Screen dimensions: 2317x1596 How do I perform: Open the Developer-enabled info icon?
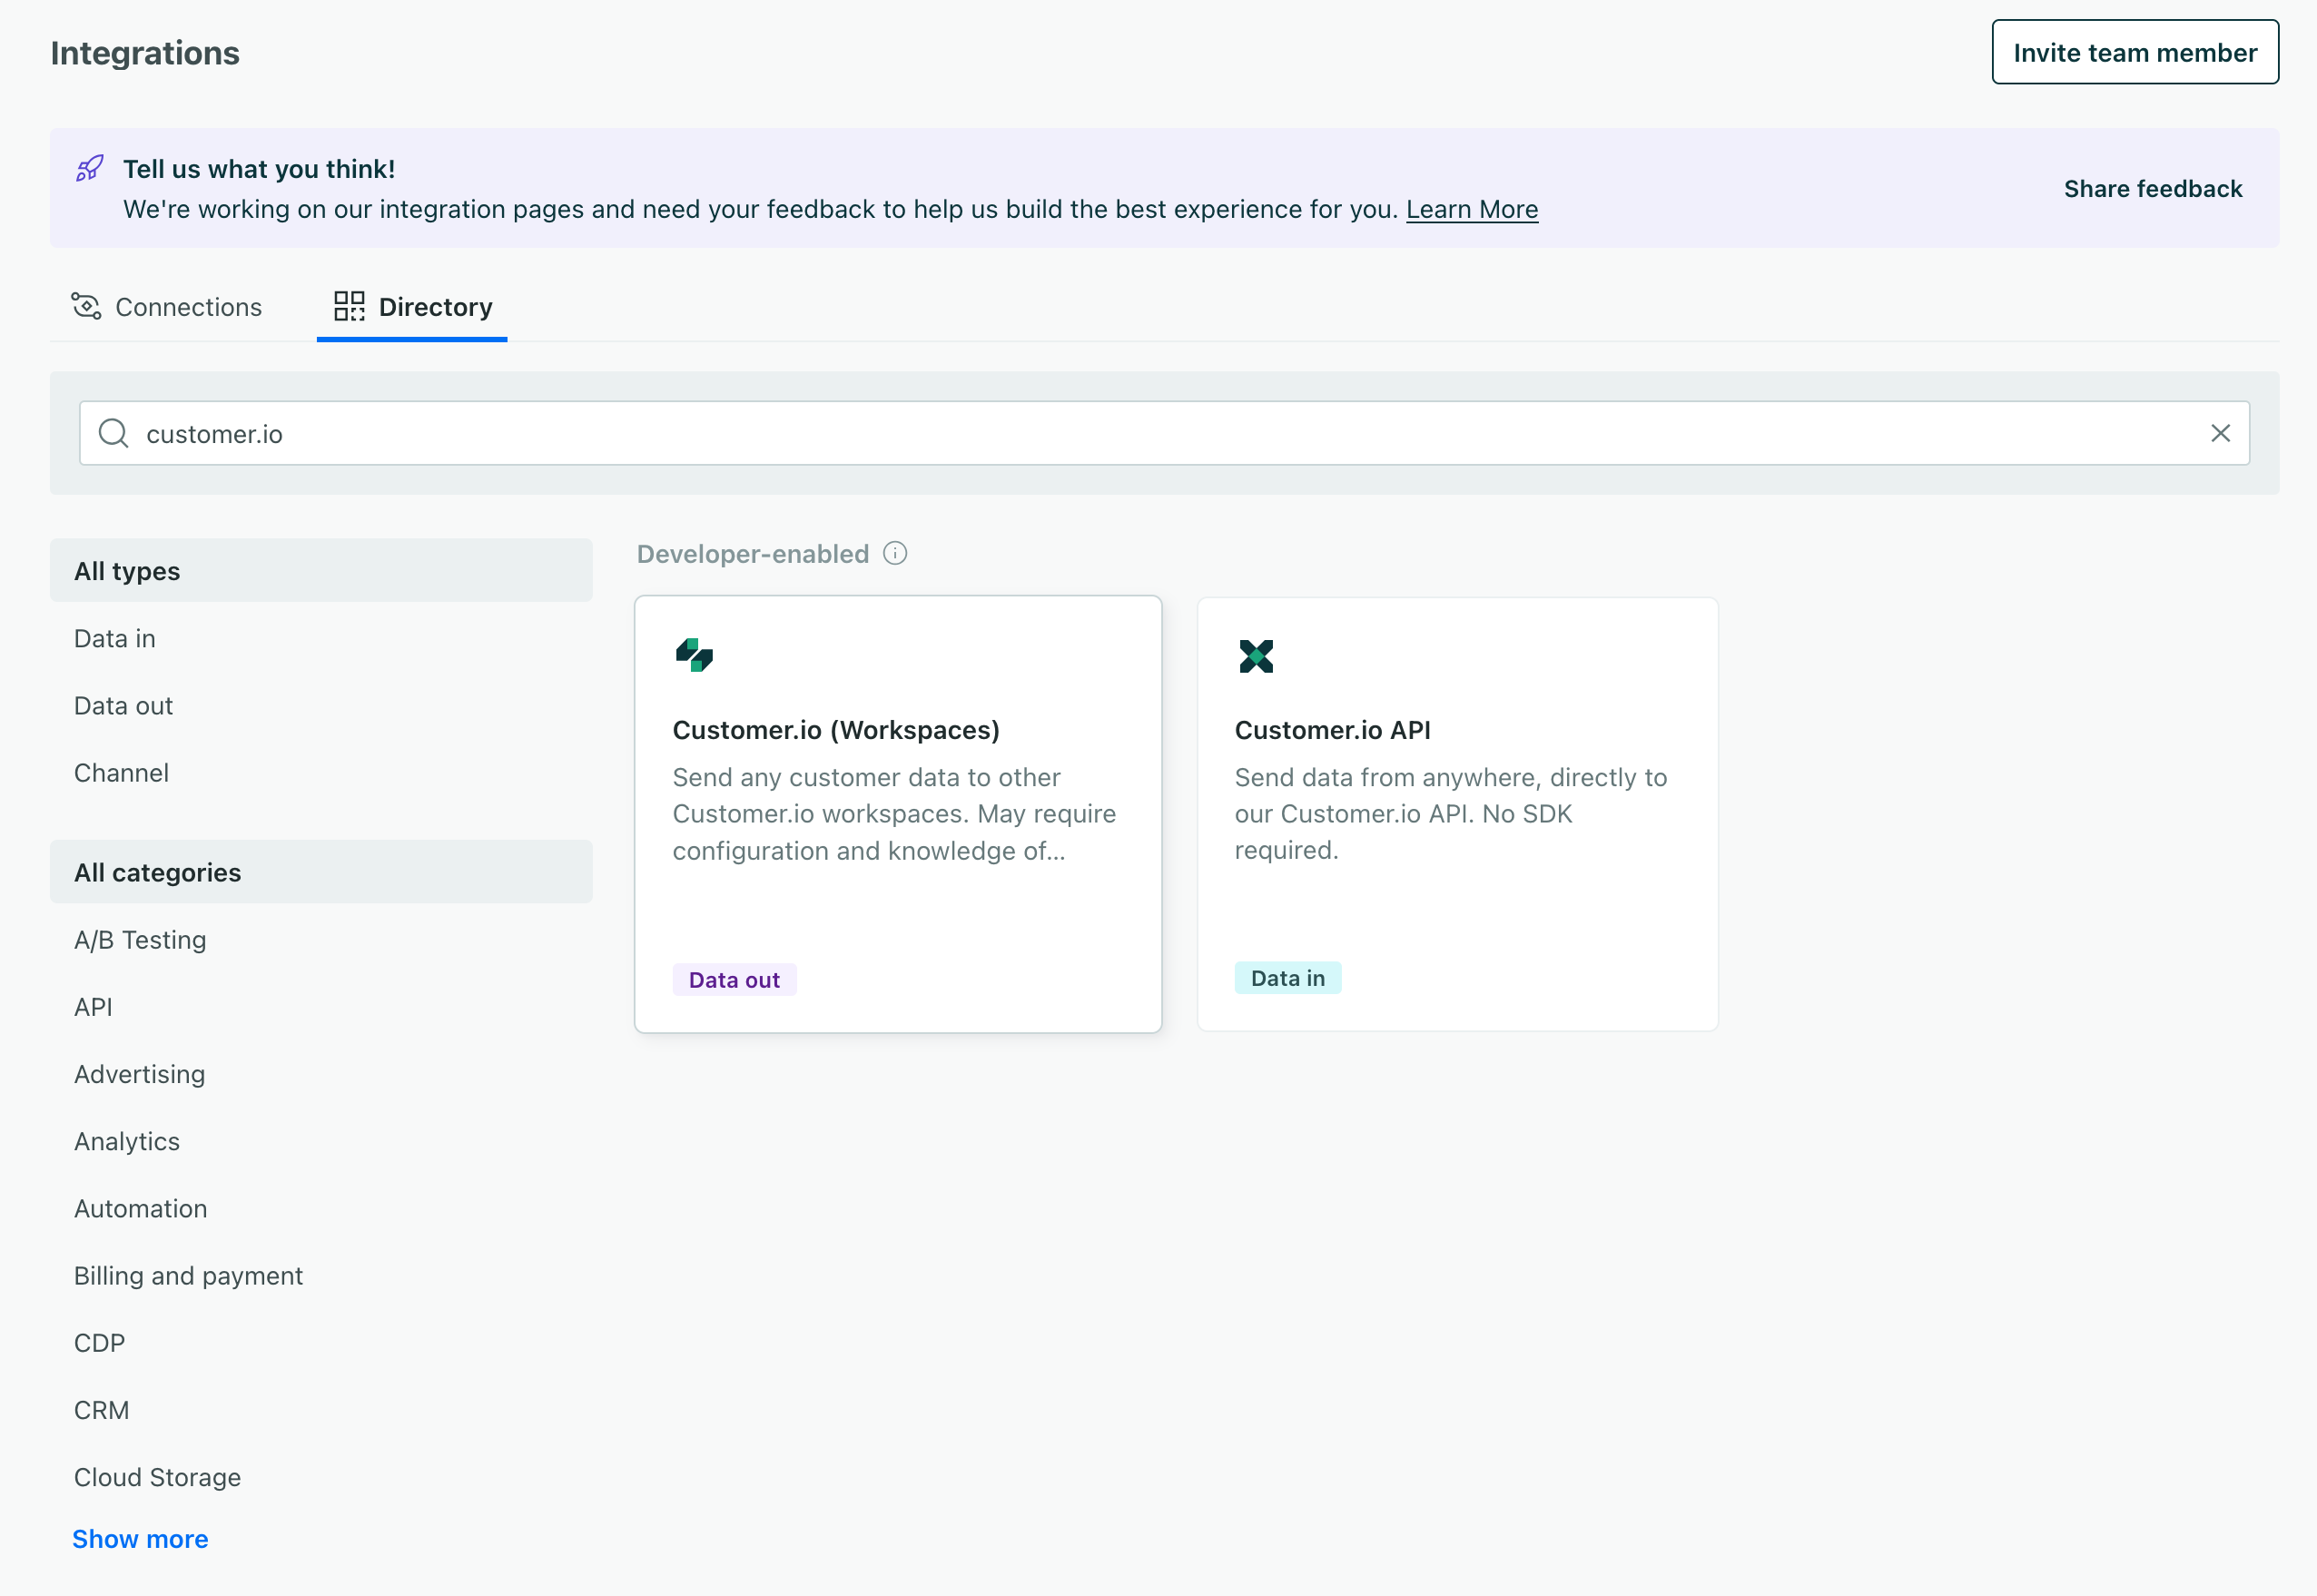coord(895,553)
